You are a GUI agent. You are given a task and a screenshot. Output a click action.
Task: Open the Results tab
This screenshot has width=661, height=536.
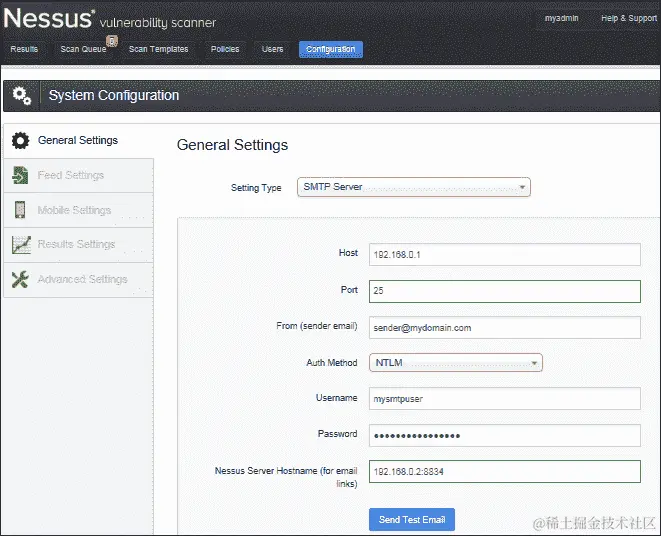click(24, 49)
